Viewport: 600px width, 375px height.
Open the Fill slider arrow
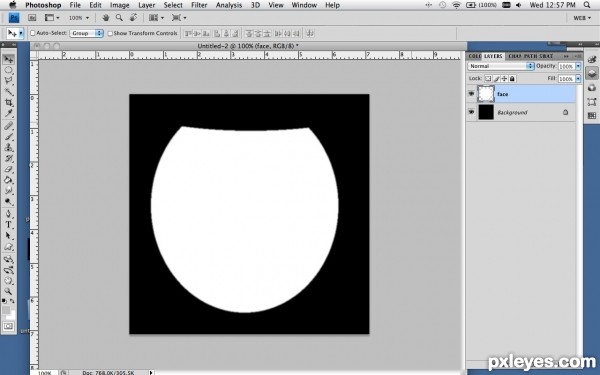point(578,78)
